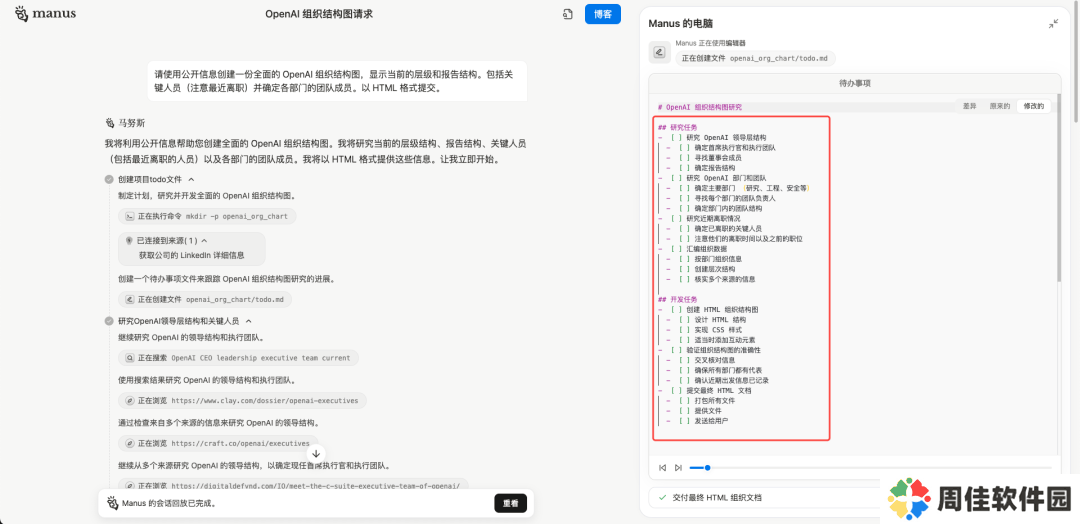Viewport: 1080px width, 524px height.
Task: Jump to the previous step in playback
Action: (663, 468)
